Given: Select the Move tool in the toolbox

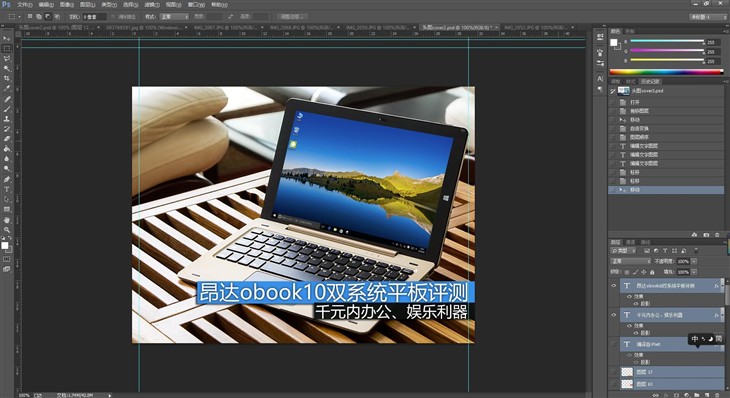Looking at the screenshot, I should pyautogui.click(x=7, y=38).
